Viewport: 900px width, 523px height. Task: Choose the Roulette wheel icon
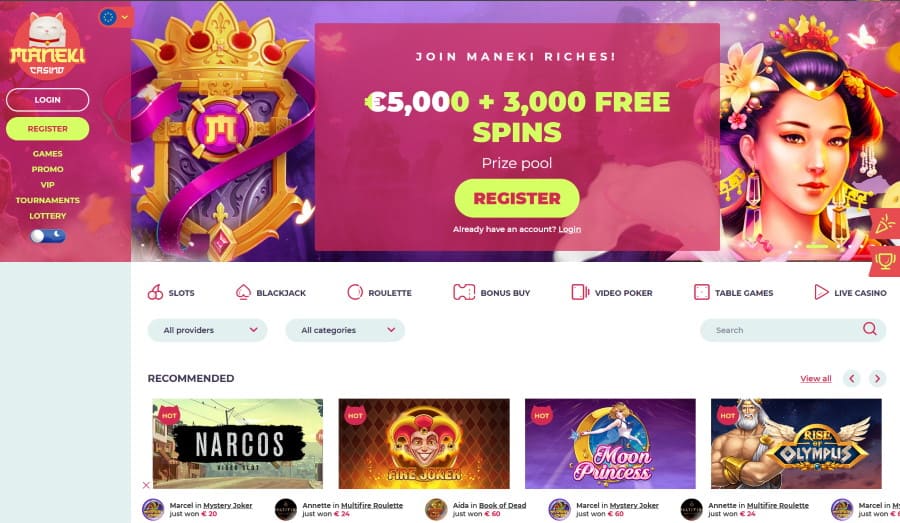(x=355, y=292)
